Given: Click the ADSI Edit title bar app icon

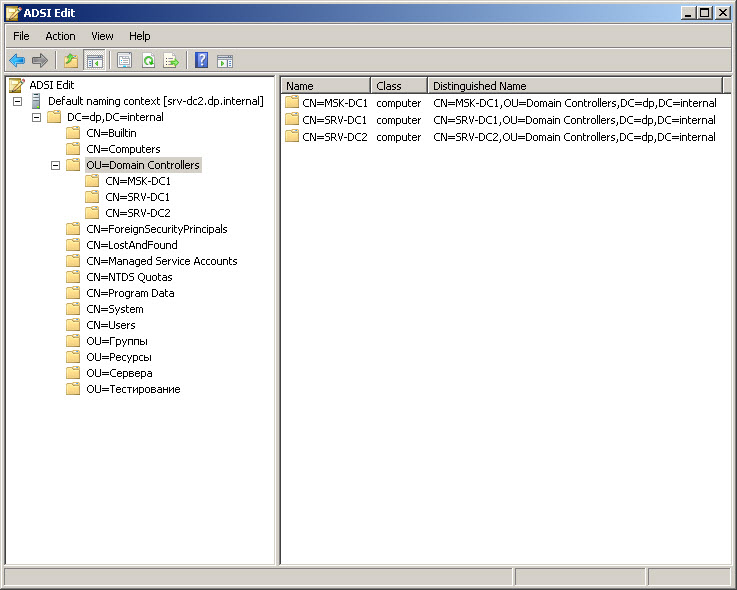Looking at the screenshot, I should (x=14, y=13).
